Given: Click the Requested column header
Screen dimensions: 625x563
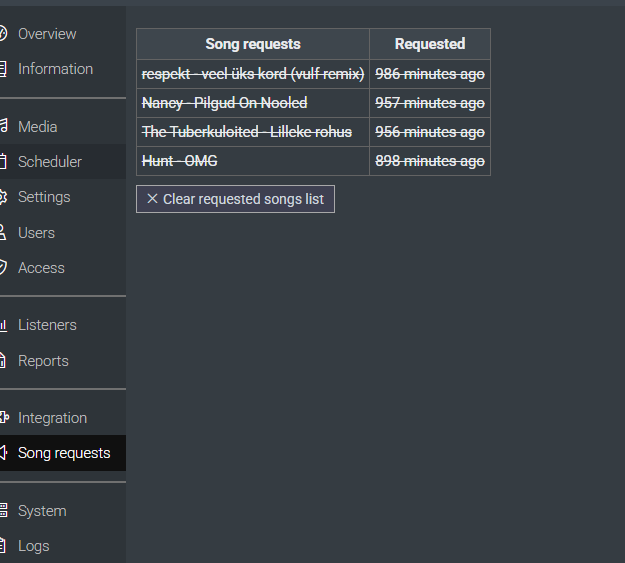Looking at the screenshot, I should tap(430, 44).
